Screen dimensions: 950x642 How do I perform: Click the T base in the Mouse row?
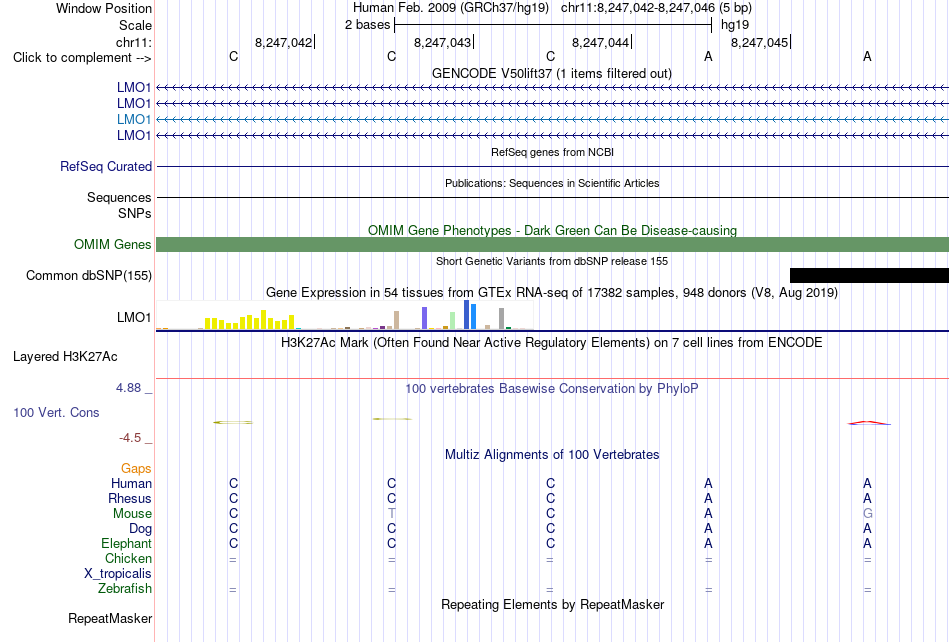tap(391, 514)
